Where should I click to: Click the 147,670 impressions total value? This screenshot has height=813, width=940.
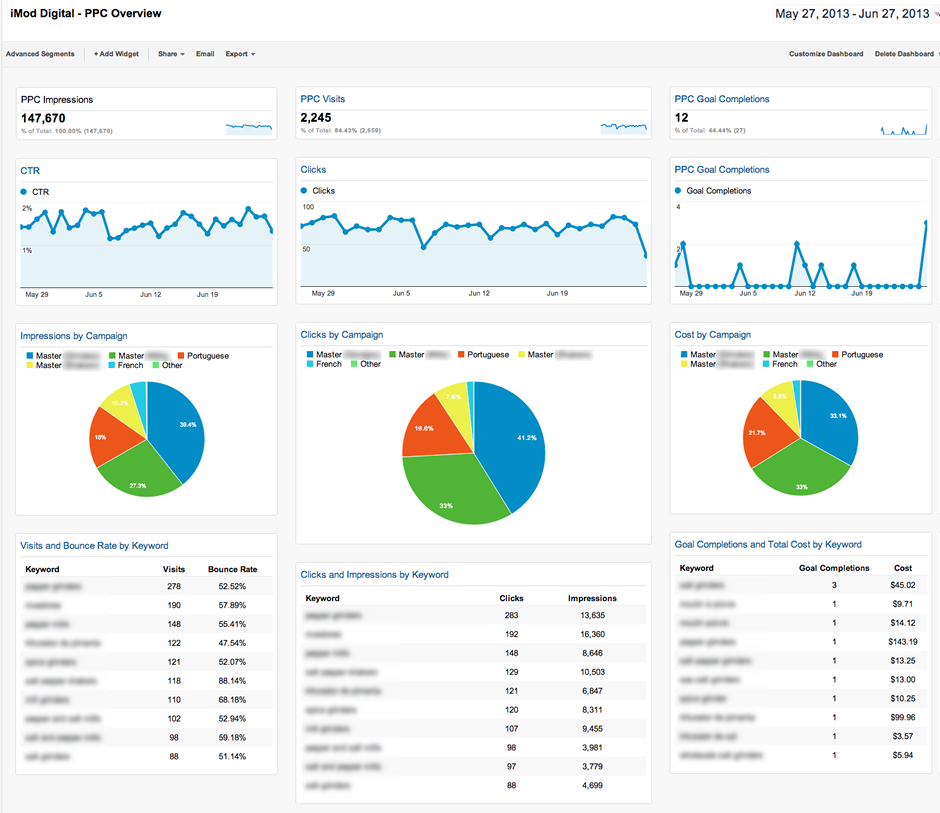(x=43, y=118)
